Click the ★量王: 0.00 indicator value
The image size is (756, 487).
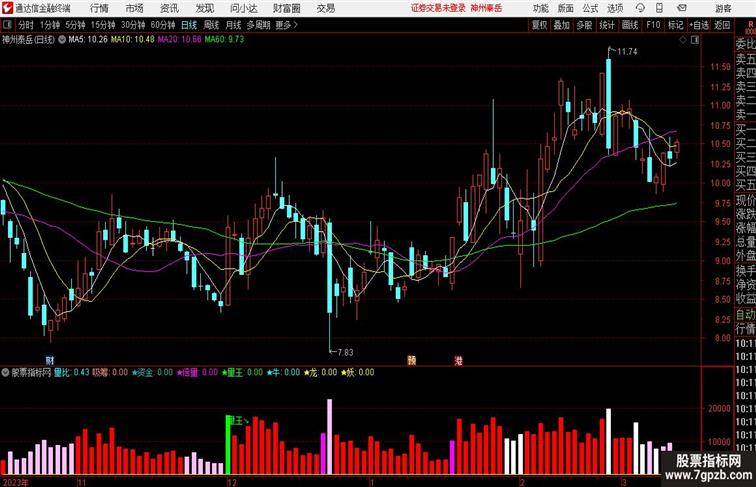242,372
